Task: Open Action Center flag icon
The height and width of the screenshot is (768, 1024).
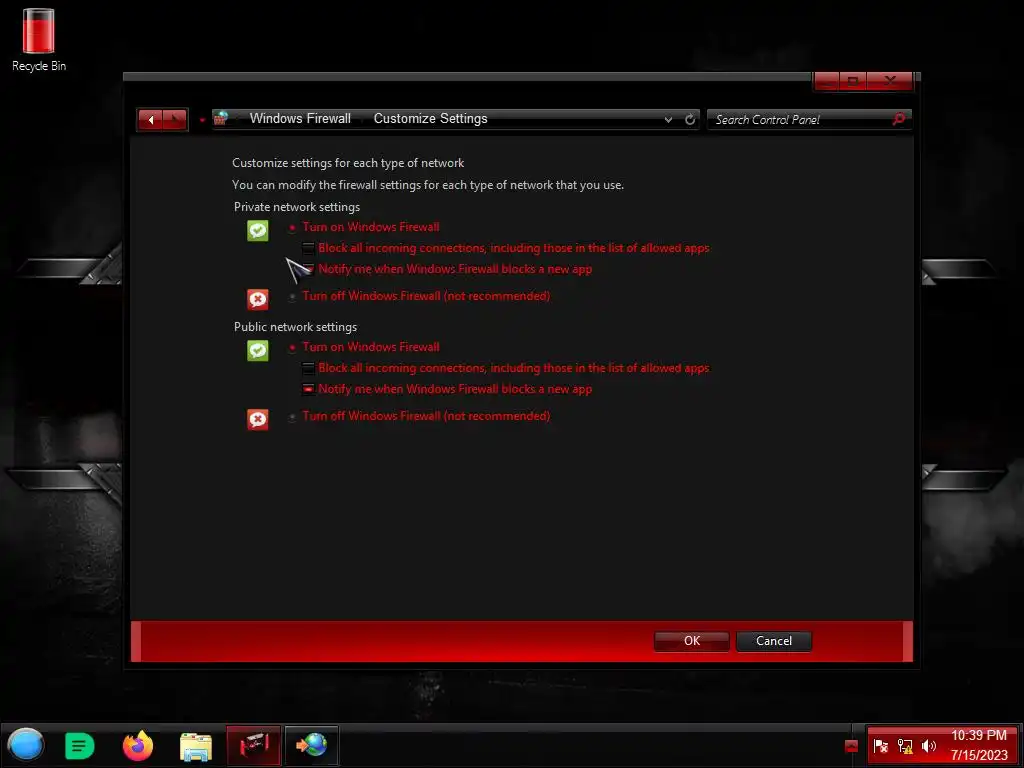Action: pyautogui.click(x=880, y=746)
